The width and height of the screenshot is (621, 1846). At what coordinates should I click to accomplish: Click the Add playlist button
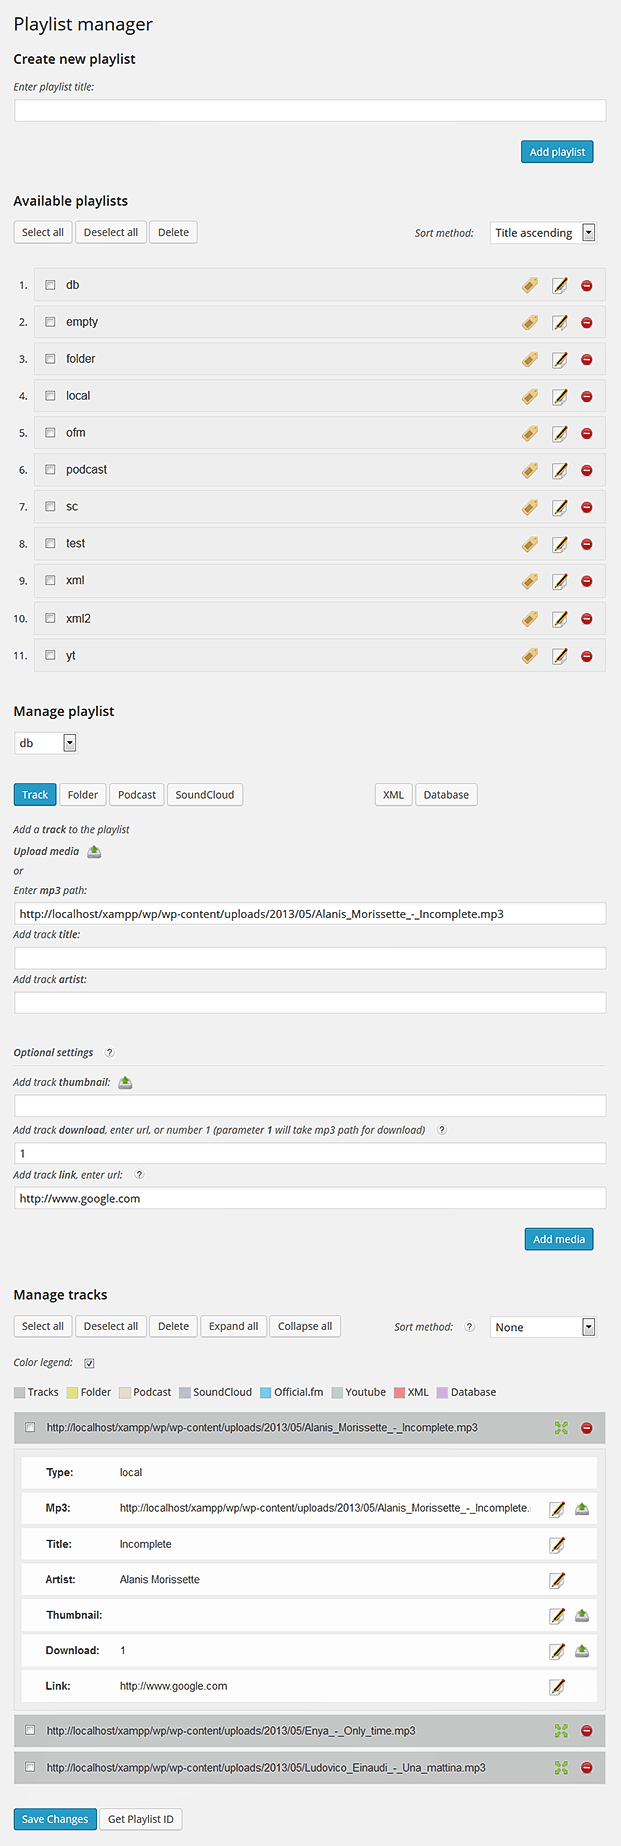click(x=557, y=152)
